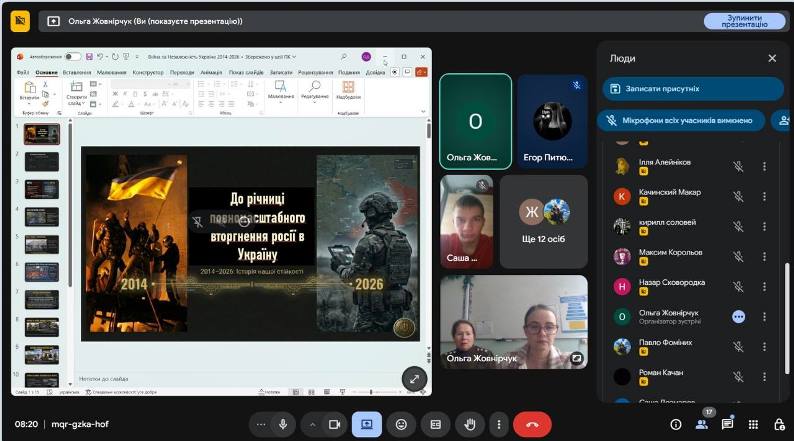Click the Записати присутніх button
This screenshot has width=794, height=441.
(693, 89)
